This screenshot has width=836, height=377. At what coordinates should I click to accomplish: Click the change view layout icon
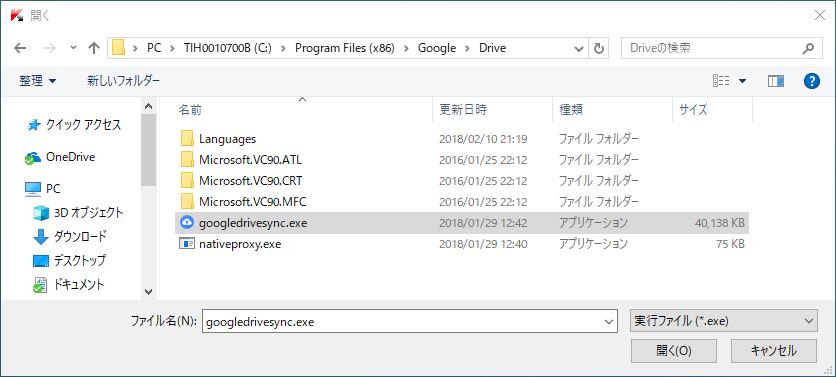point(721,81)
